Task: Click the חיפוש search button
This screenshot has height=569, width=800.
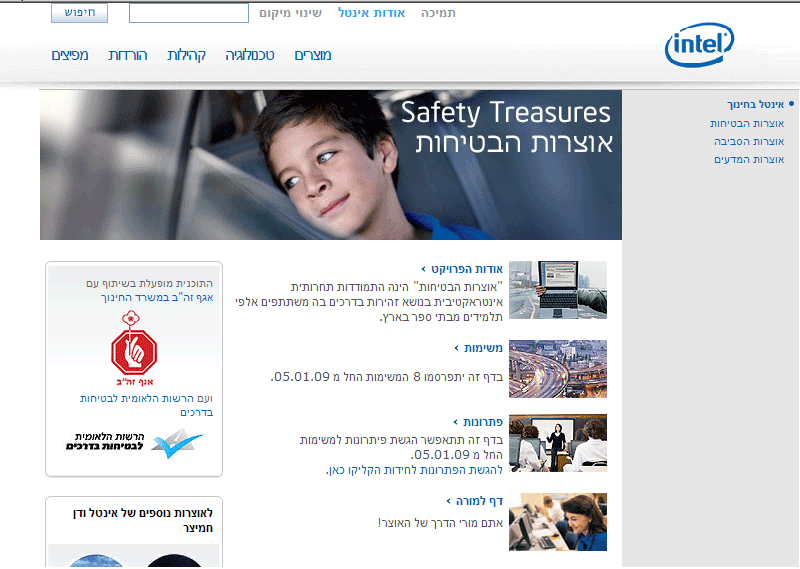Action: [x=79, y=13]
